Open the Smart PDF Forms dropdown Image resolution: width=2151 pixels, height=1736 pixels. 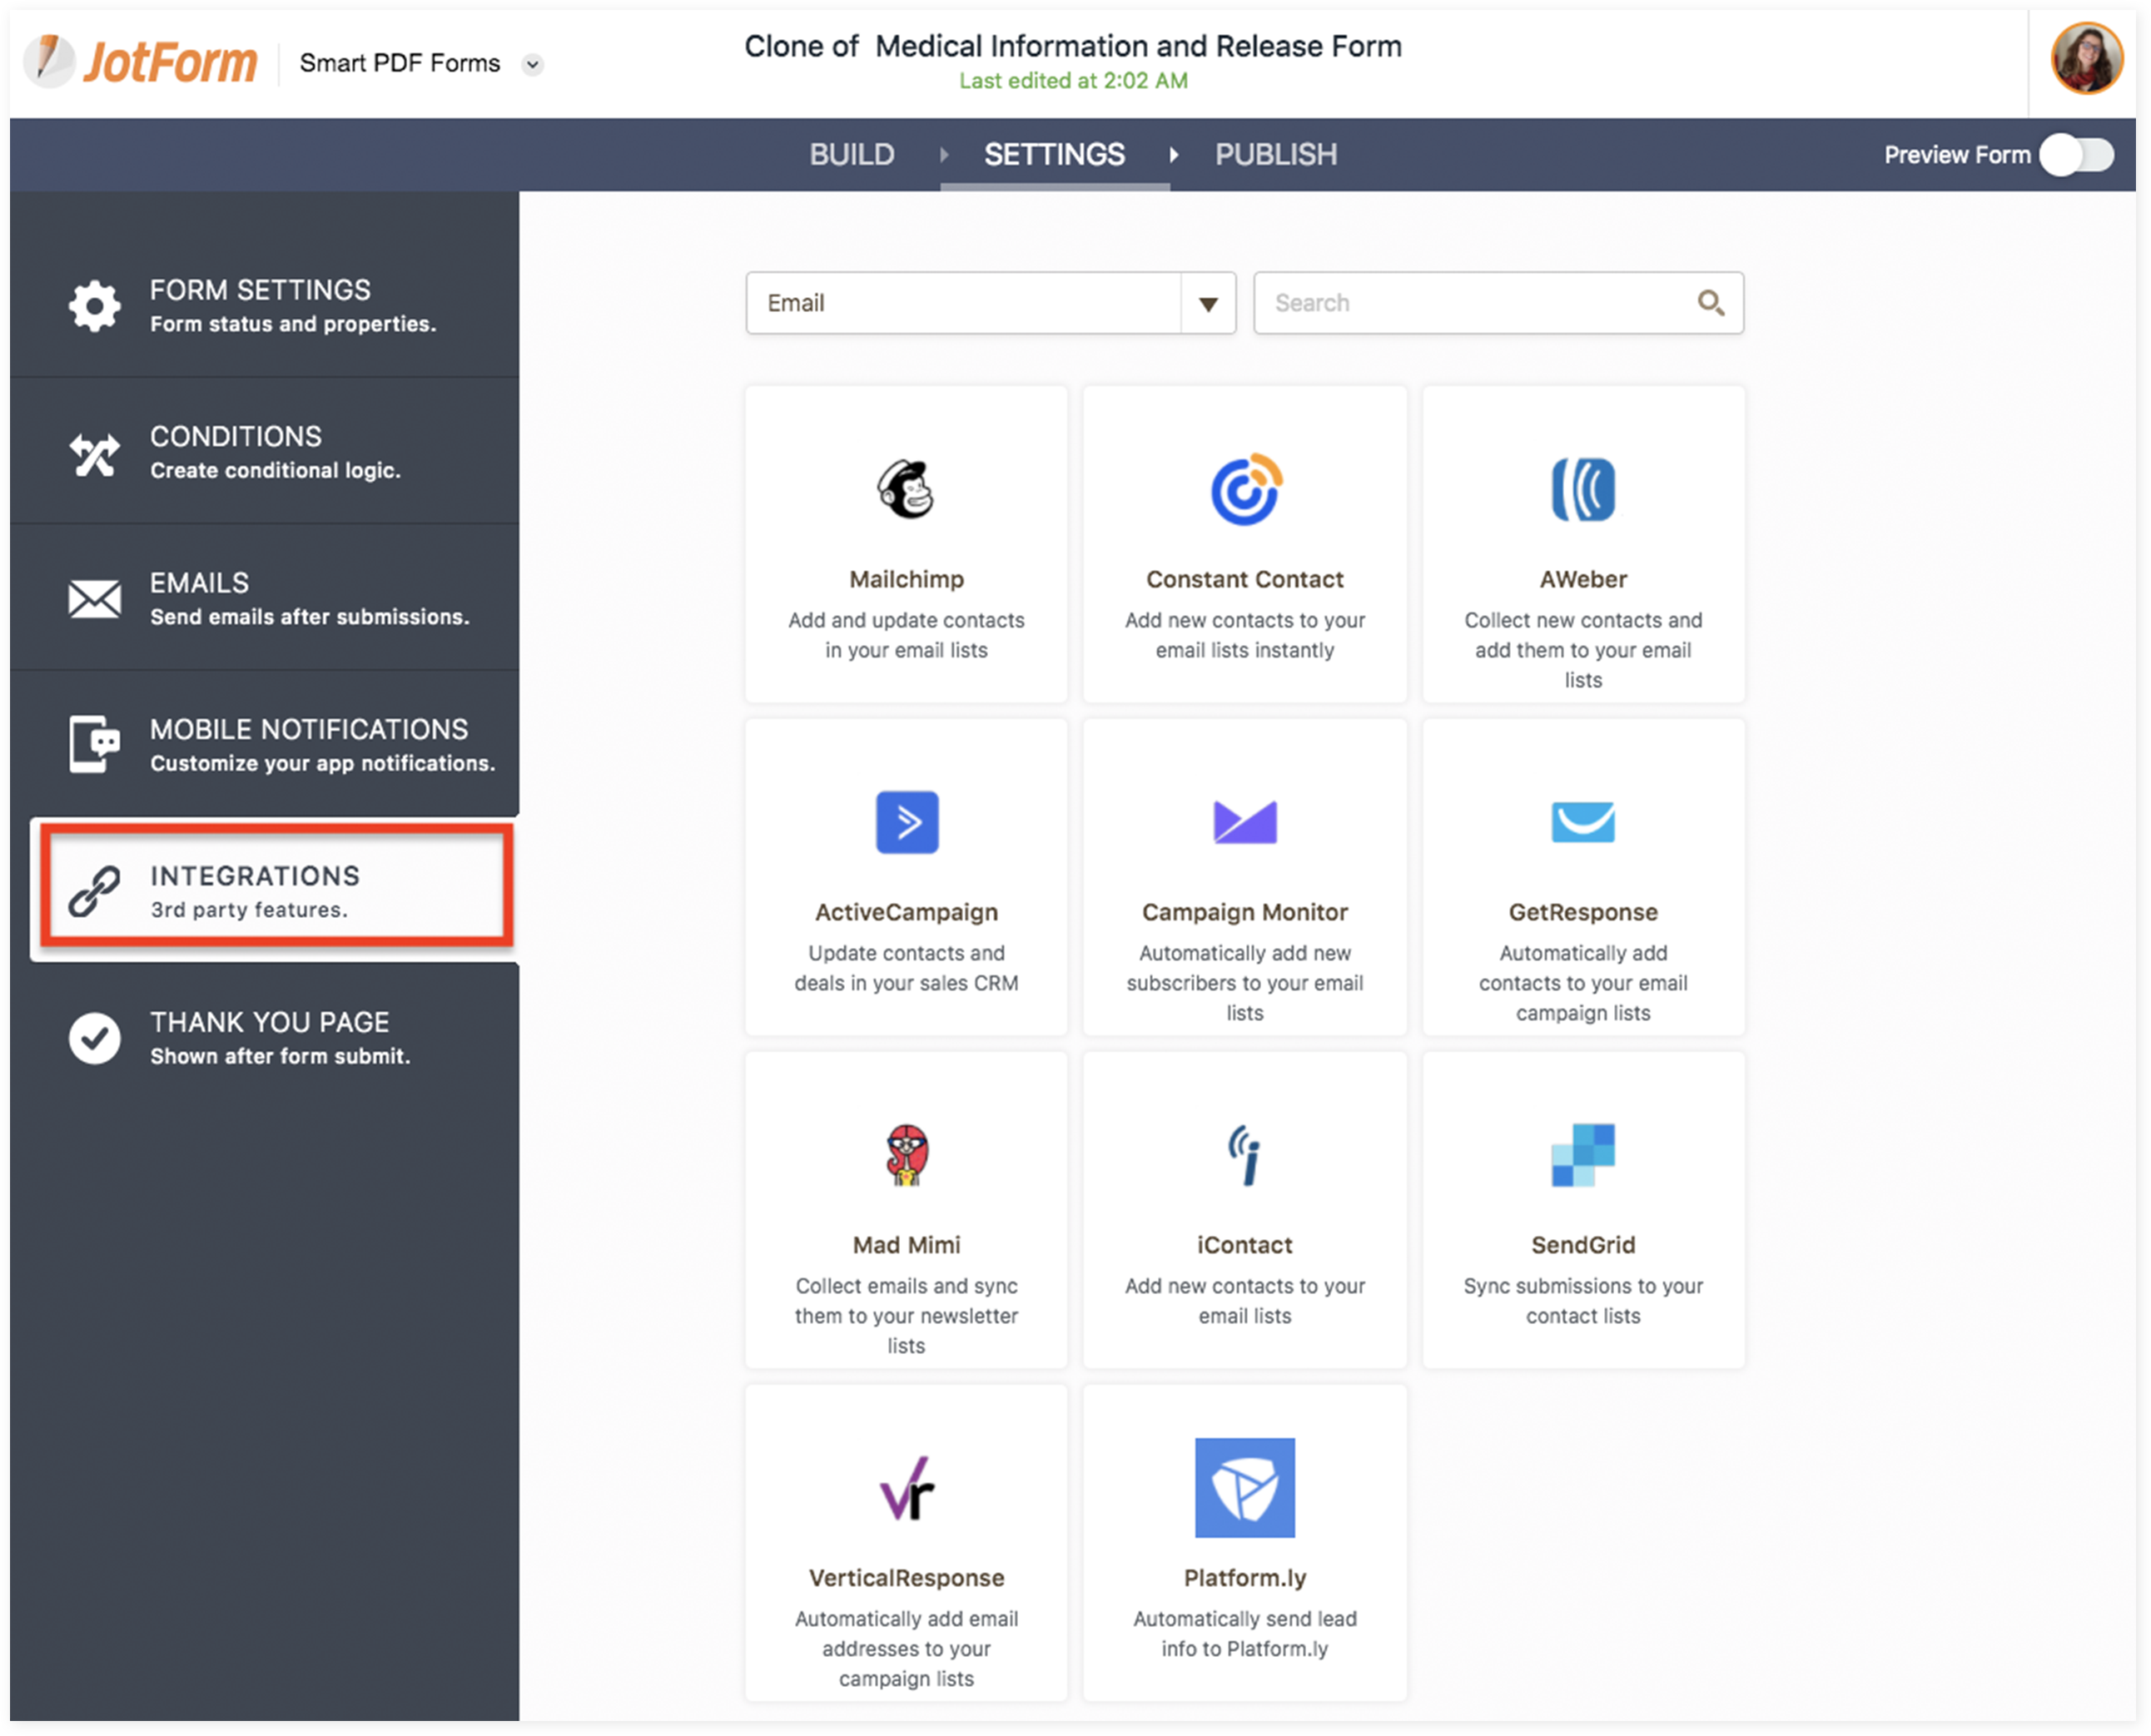point(533,64)
